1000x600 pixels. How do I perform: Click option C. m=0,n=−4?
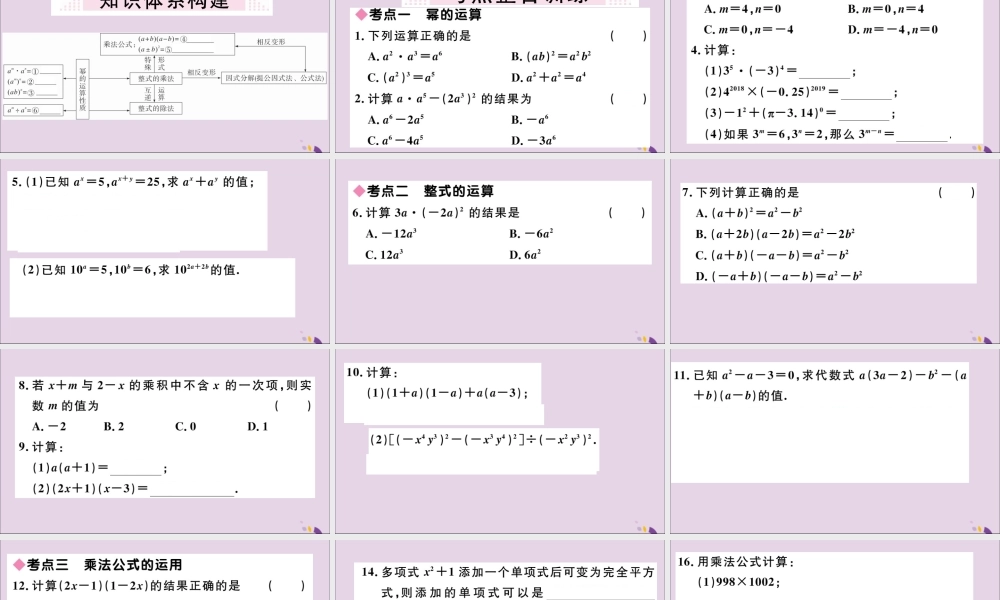pyautogui.click(x=749, y=29)
